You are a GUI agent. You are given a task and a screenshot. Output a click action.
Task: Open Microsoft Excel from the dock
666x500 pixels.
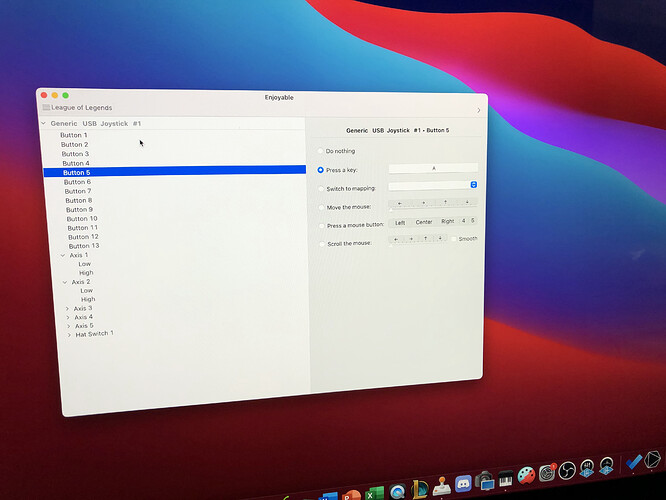[375, 494]
